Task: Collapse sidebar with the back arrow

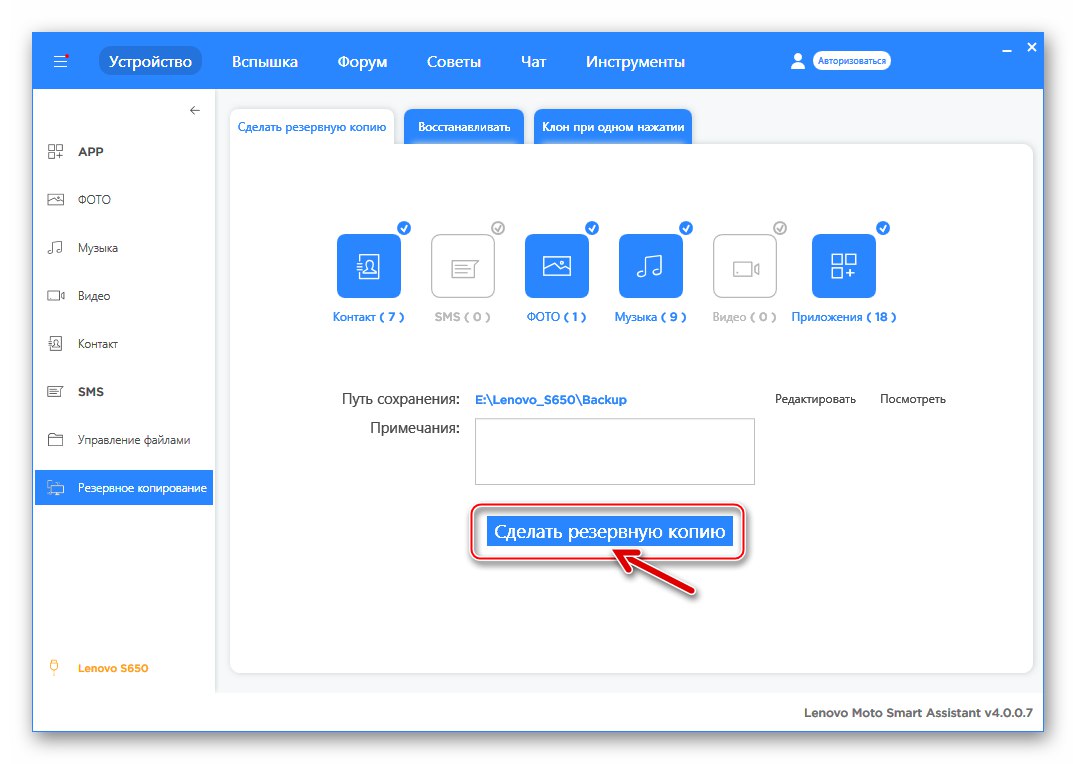Action: coord(195,110)
